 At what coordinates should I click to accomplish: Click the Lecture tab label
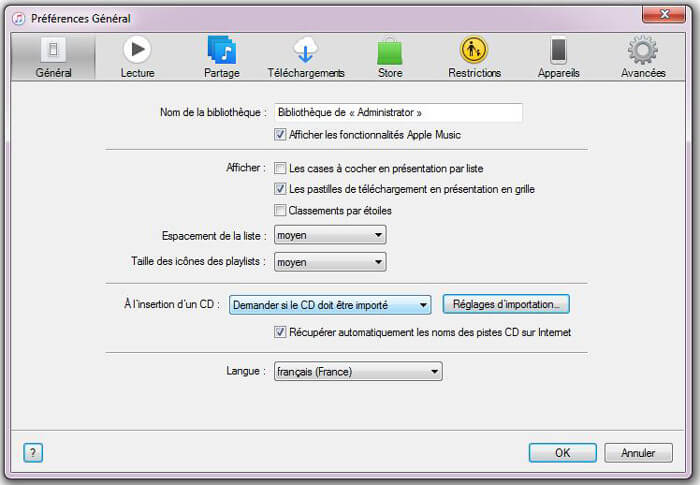point(138,73)
